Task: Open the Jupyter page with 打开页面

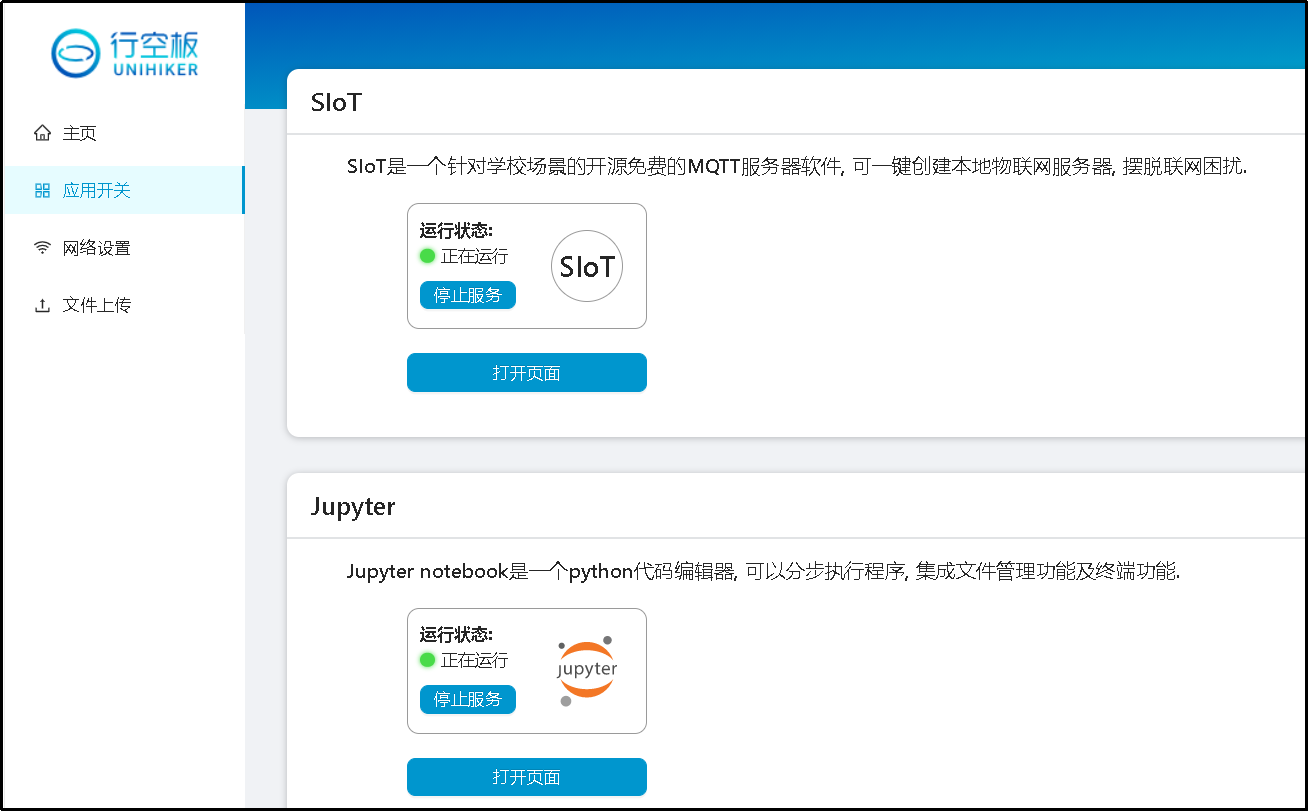Action: coord(527,777)
